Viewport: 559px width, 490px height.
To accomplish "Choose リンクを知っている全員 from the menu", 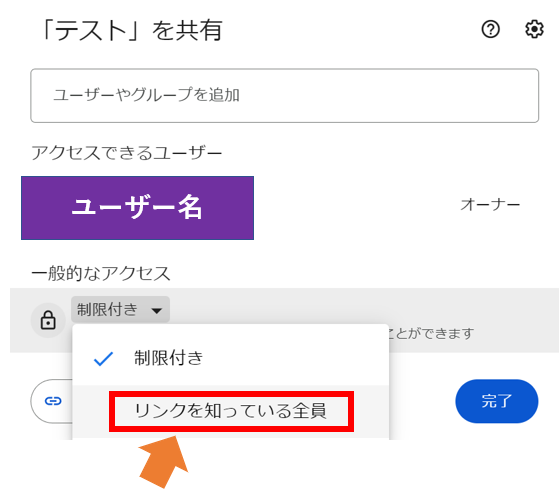I will click(230, 411).
